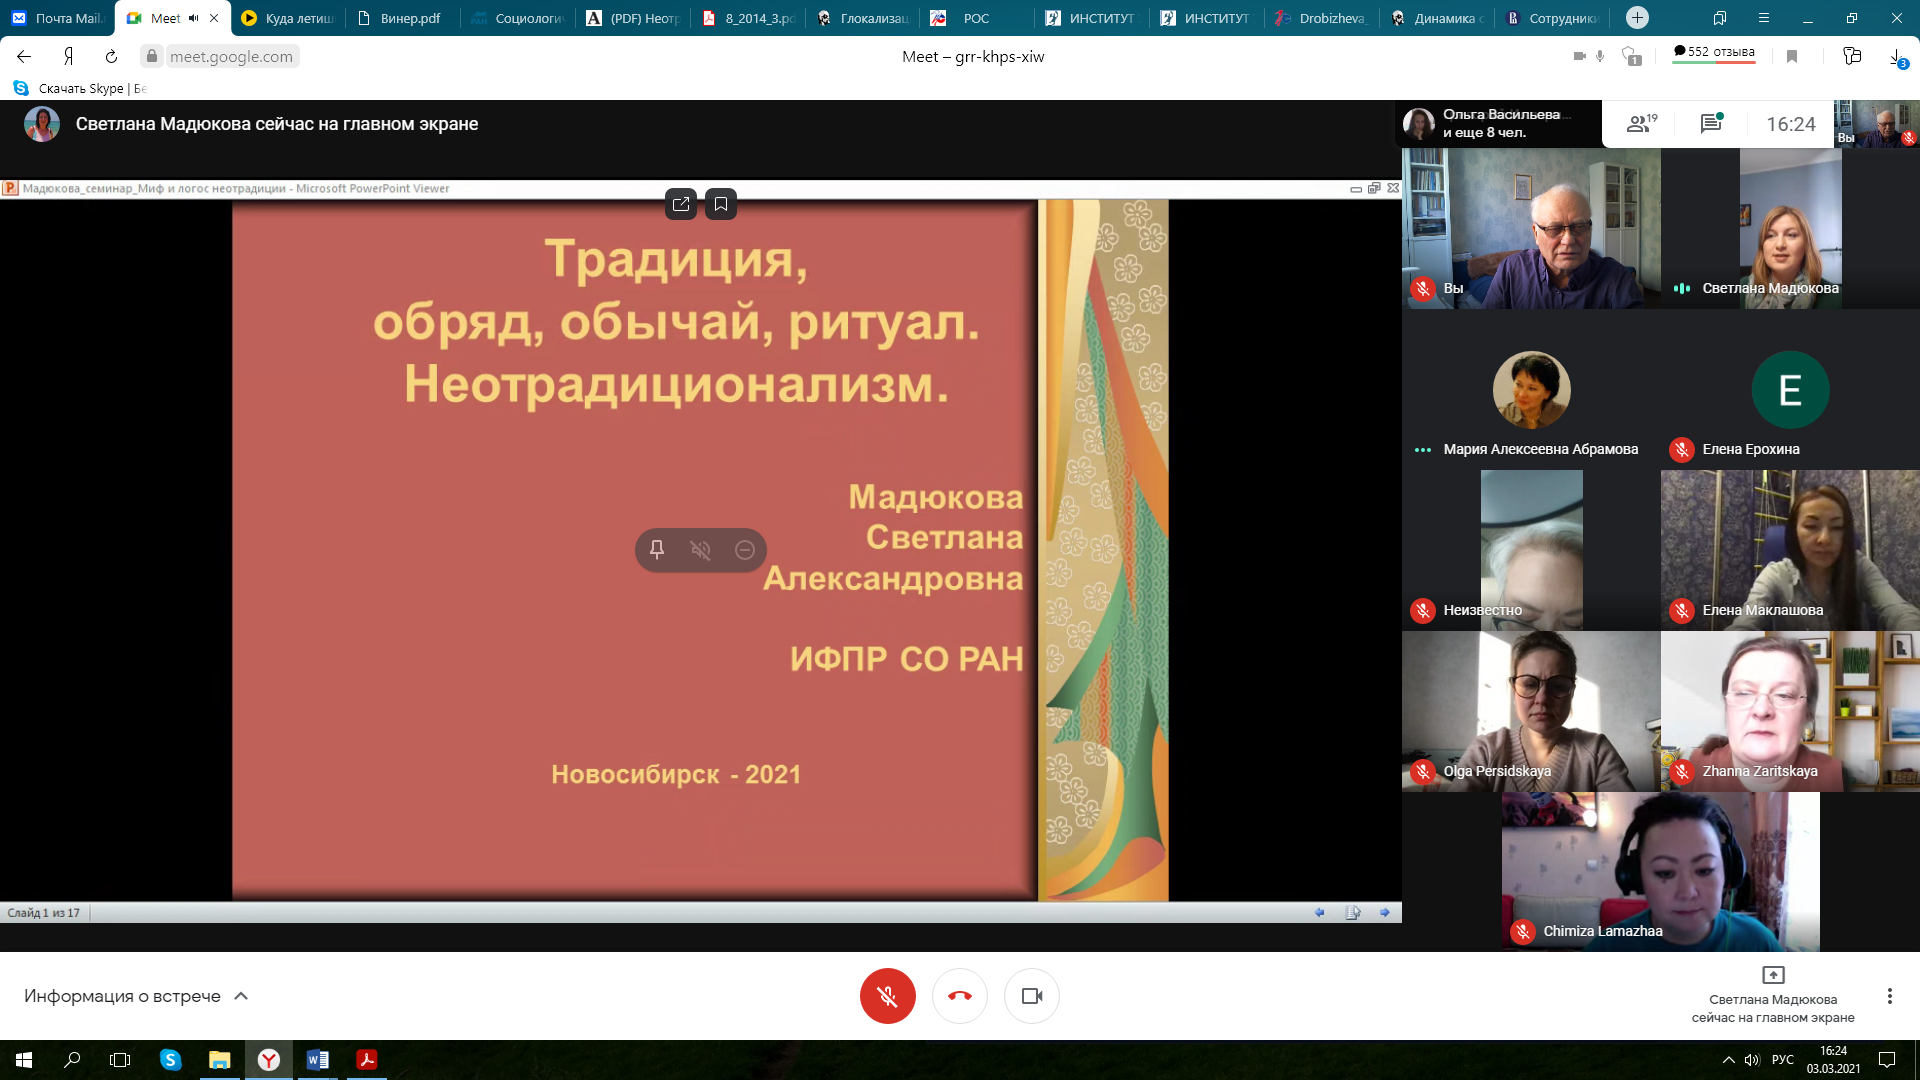The height and width of the screenshot is (1080, 1920).
Task: Open the meeting chat icon
Action: [1711, 124]
